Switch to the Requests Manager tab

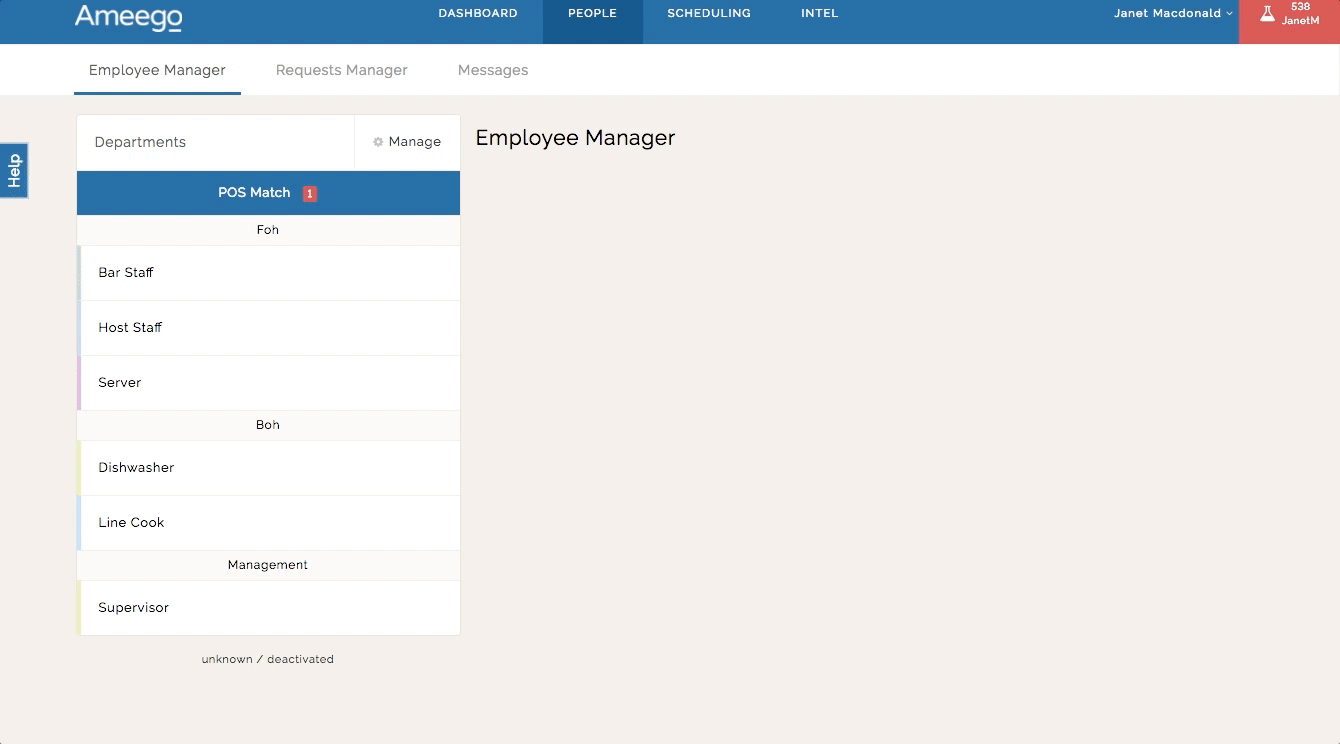(x=342, y=70)
